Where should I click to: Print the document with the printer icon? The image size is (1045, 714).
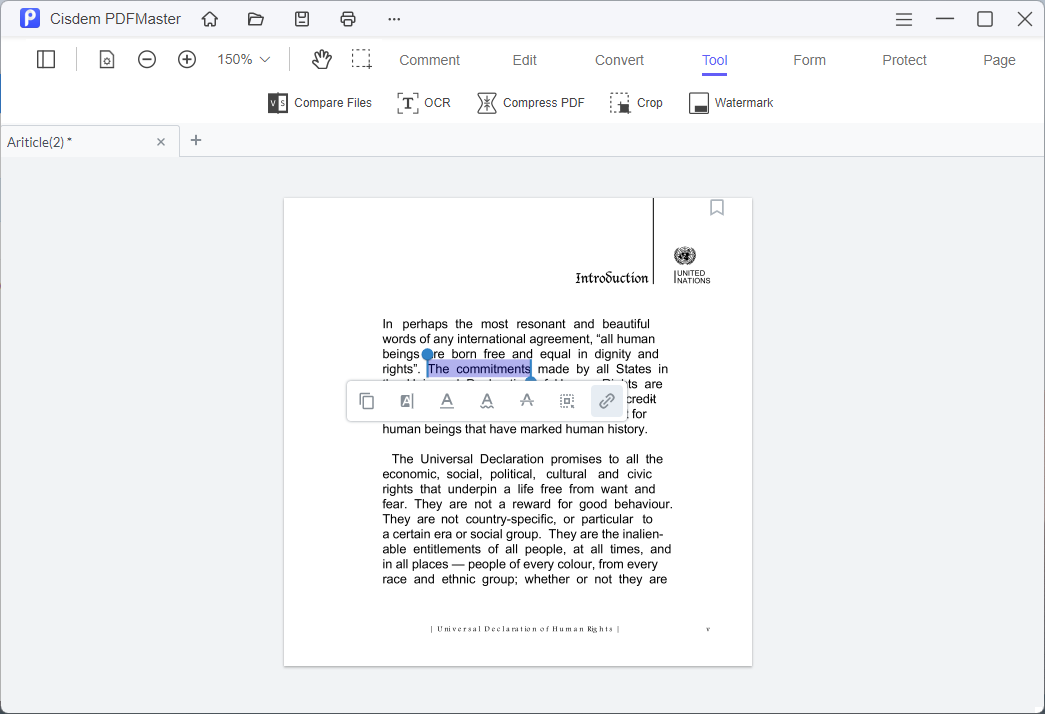(x=348, y=19)
